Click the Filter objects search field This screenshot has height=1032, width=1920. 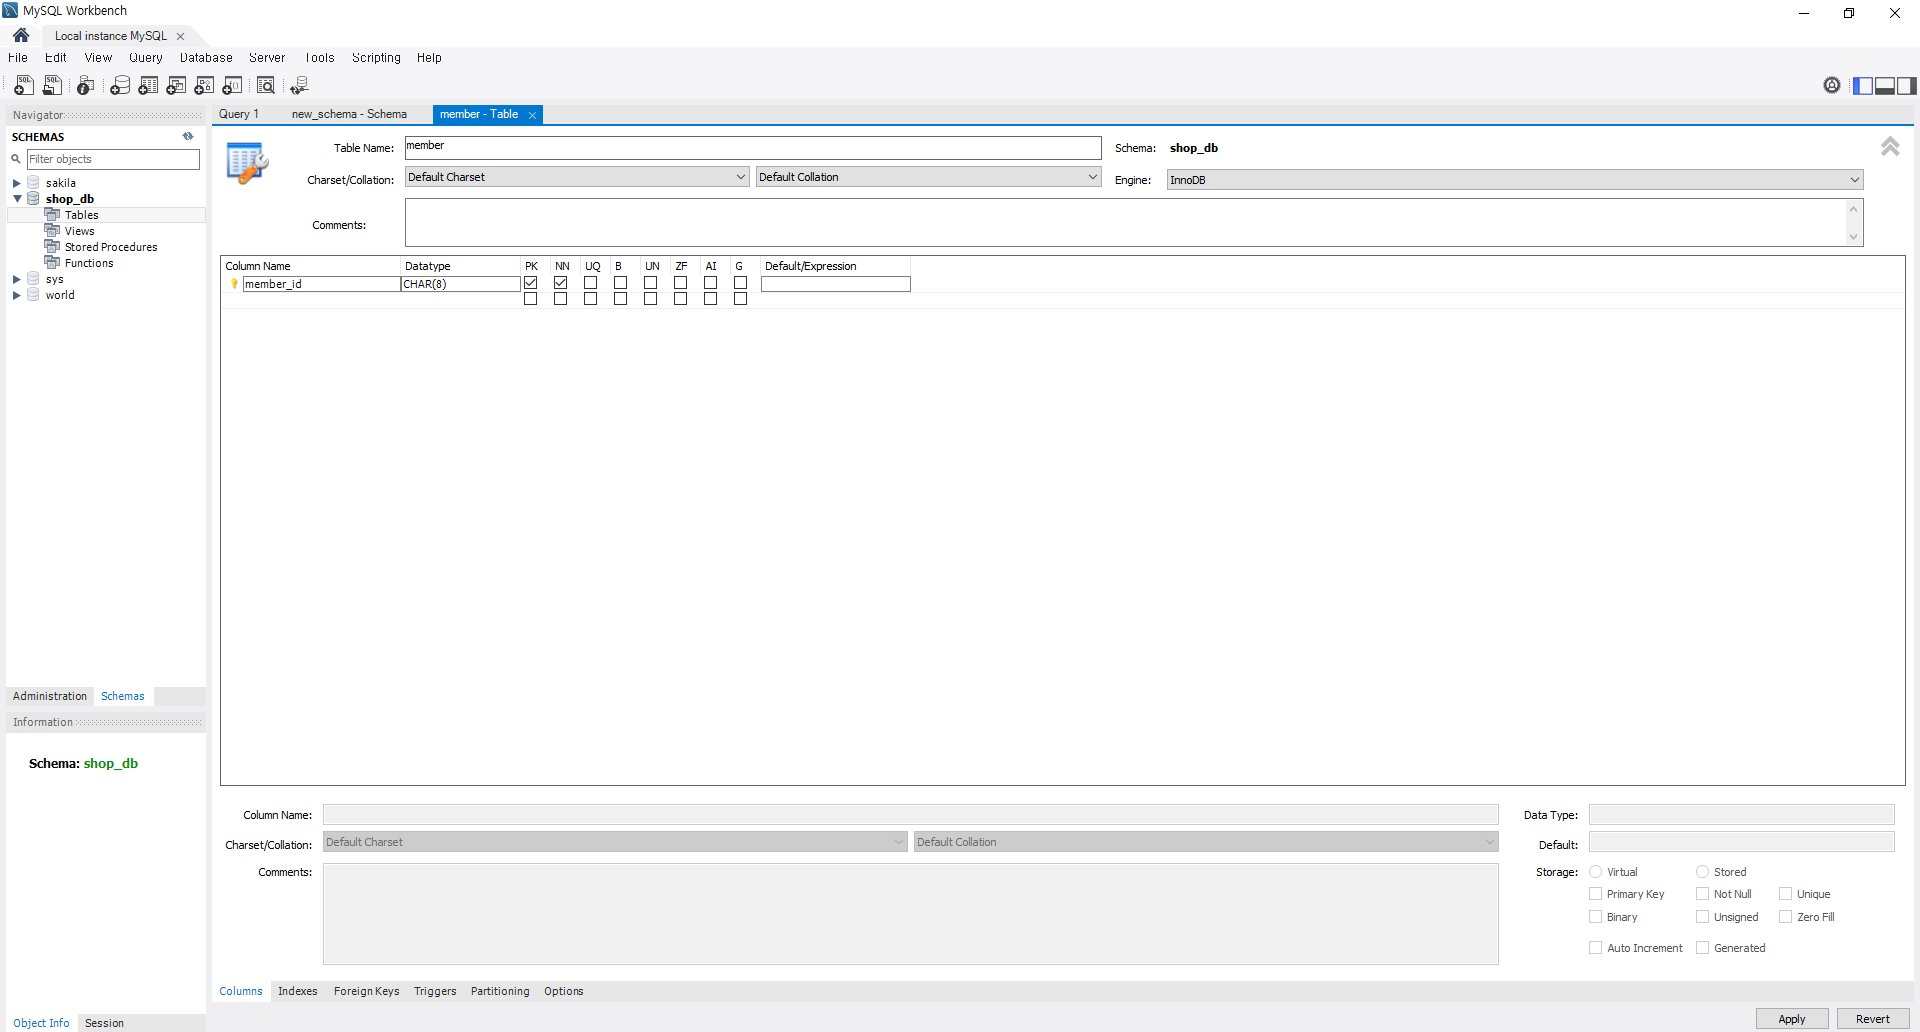113,159
